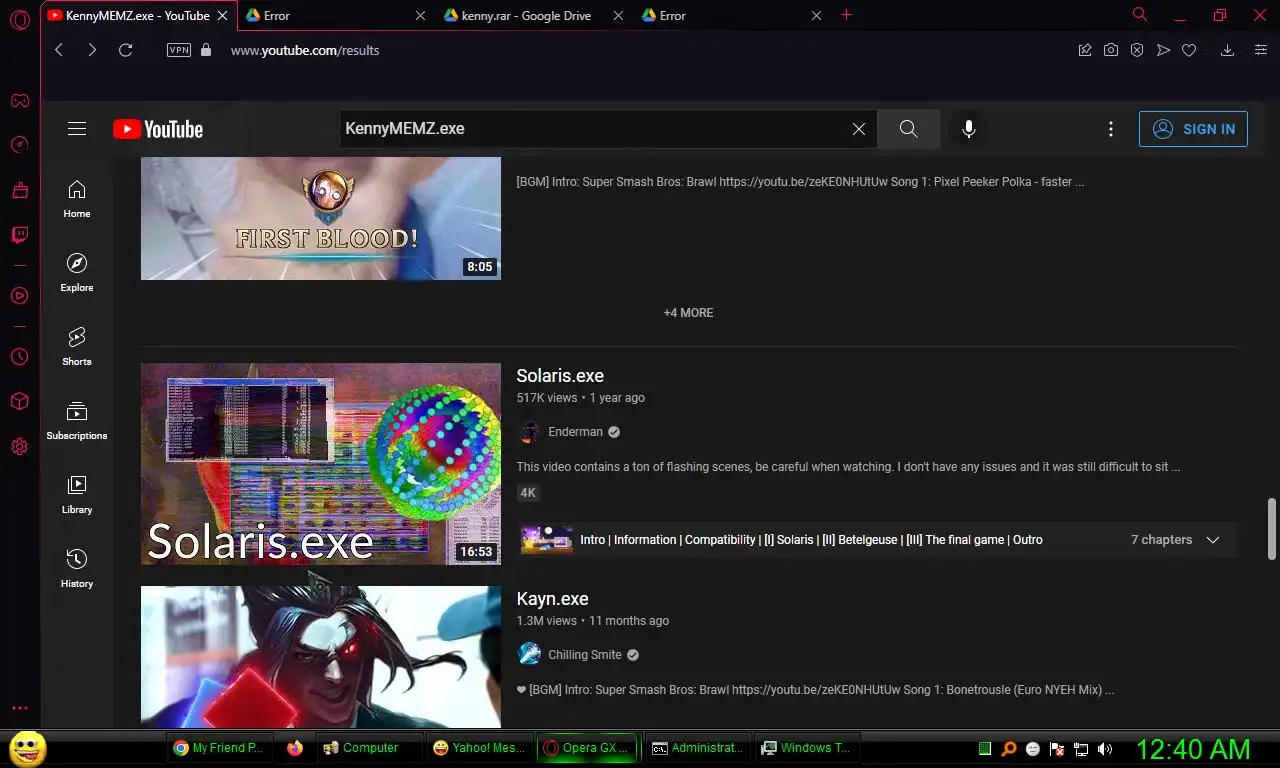Open GX Control speedometer icon in sidebar

click(x=19, y=145)
